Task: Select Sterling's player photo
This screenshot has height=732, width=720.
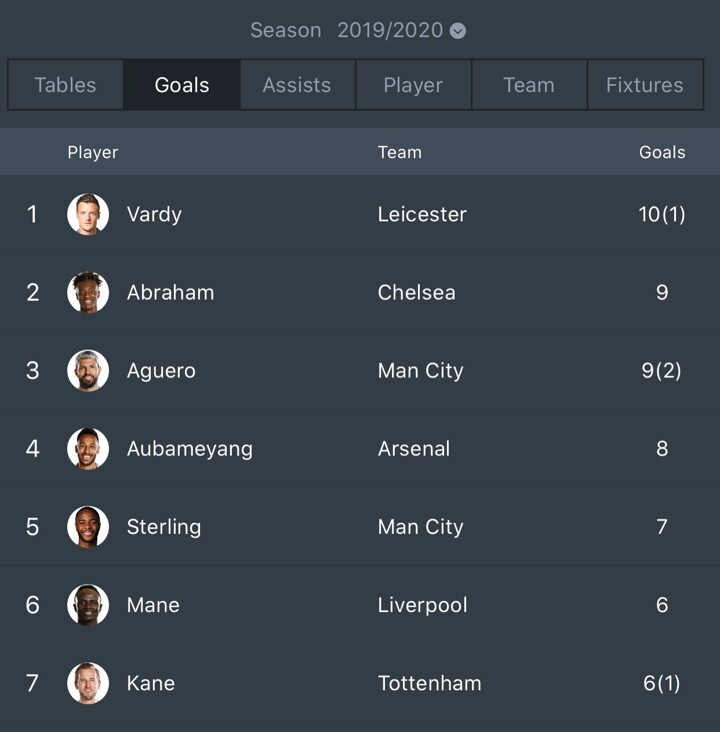Action: [88, 527]
